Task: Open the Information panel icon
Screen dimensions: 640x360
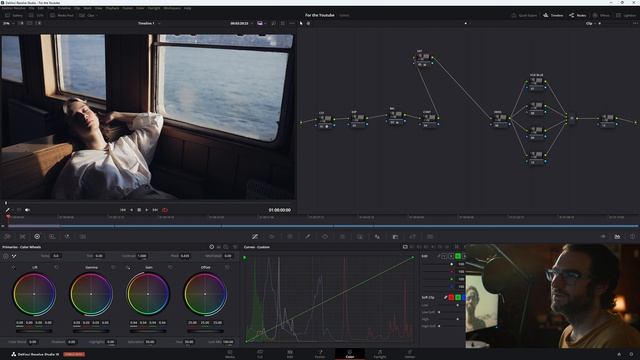Action: [x=632, y=236]
